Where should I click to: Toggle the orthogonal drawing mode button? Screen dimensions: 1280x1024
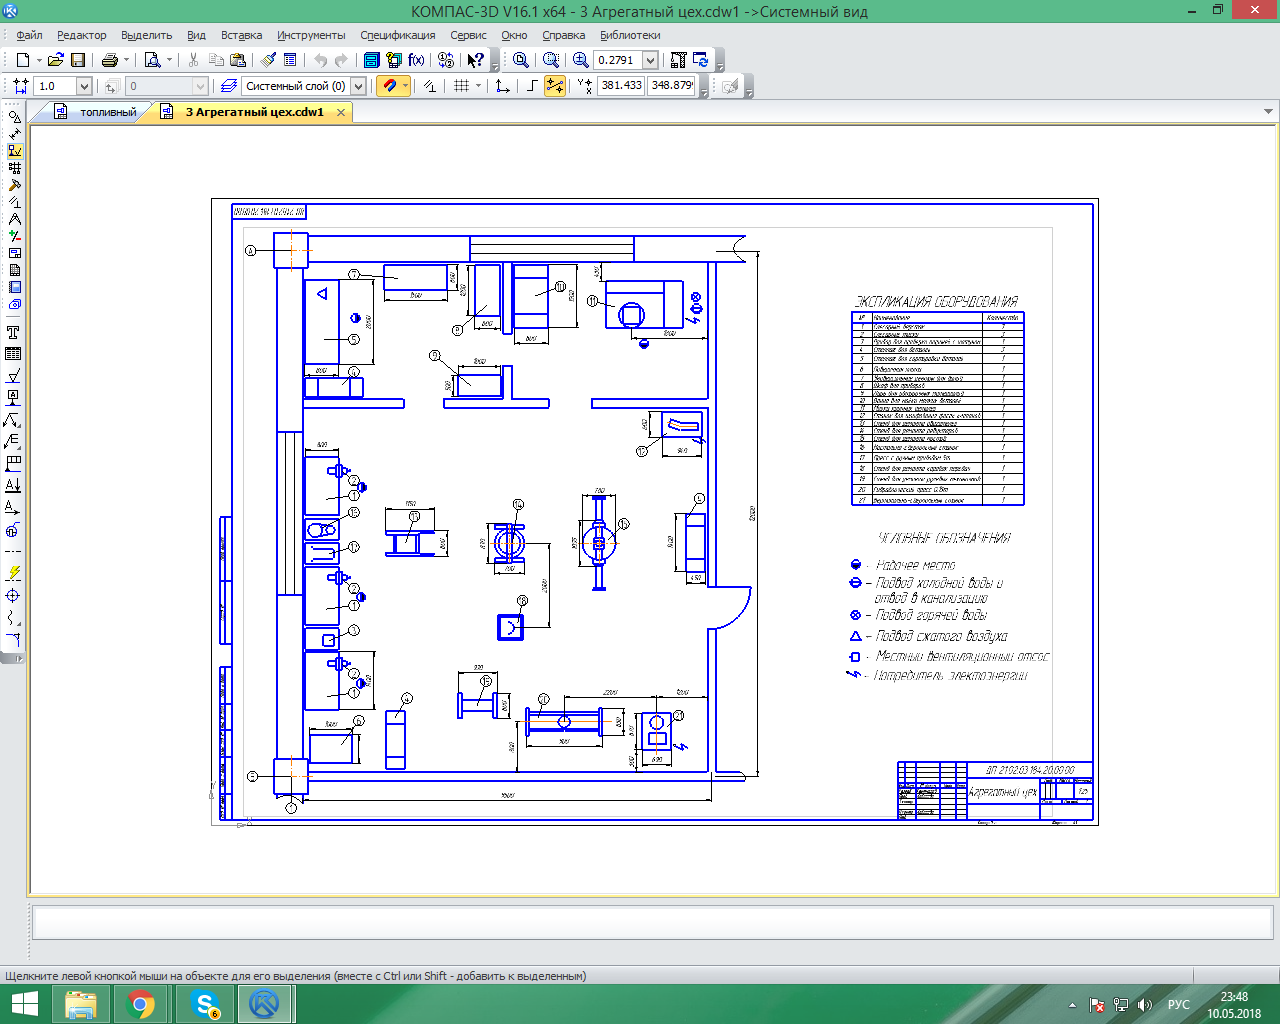[532, 86]
